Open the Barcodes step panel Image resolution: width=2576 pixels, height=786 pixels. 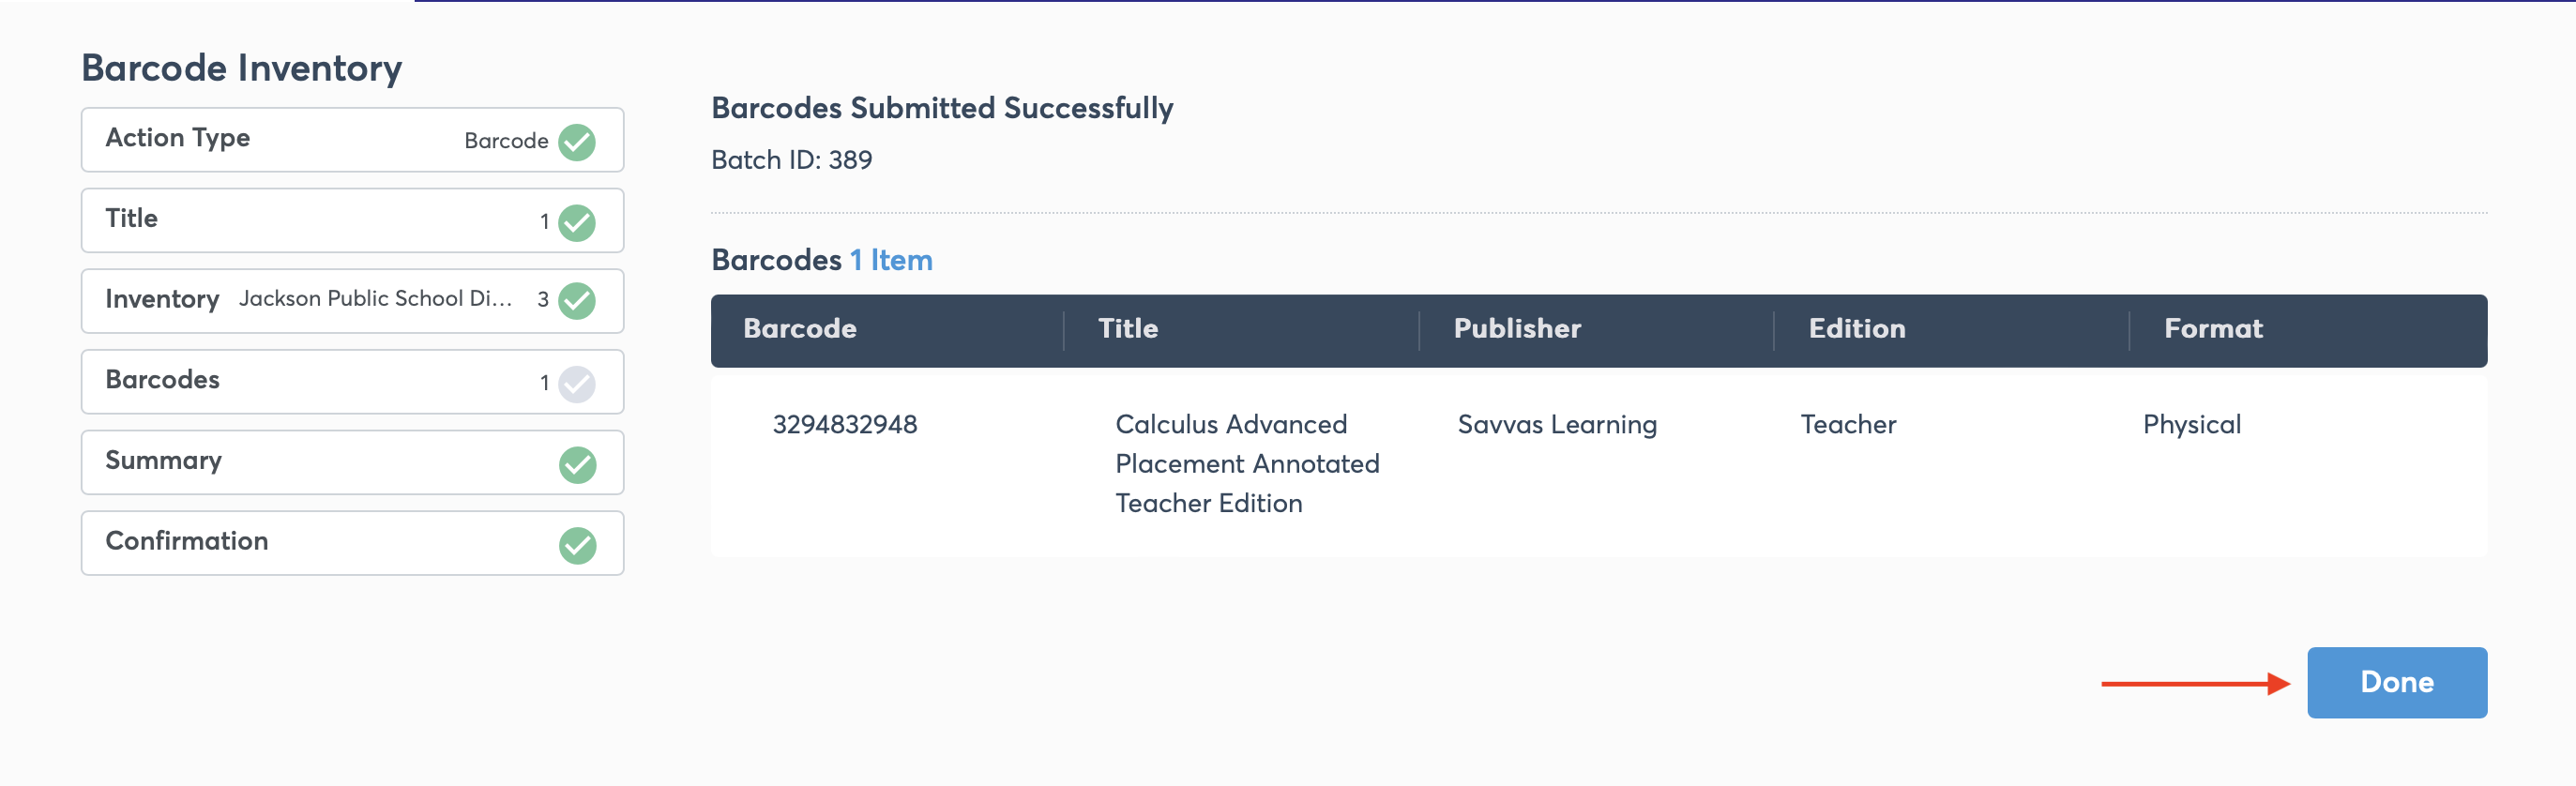click(x=353, y=382)
